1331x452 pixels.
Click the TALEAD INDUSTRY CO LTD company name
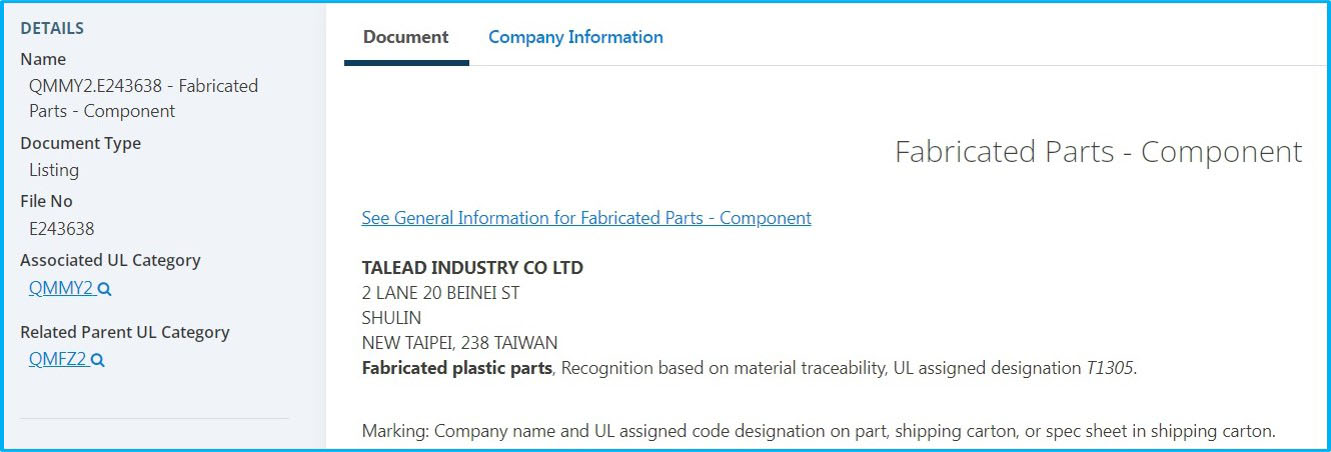(x=472, y=268)
